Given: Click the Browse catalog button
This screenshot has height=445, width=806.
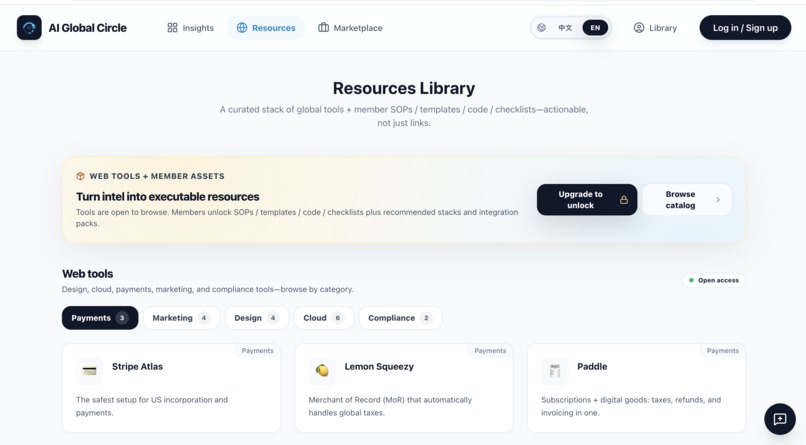Looking at the screenshot, I should (x=687, y=200).
